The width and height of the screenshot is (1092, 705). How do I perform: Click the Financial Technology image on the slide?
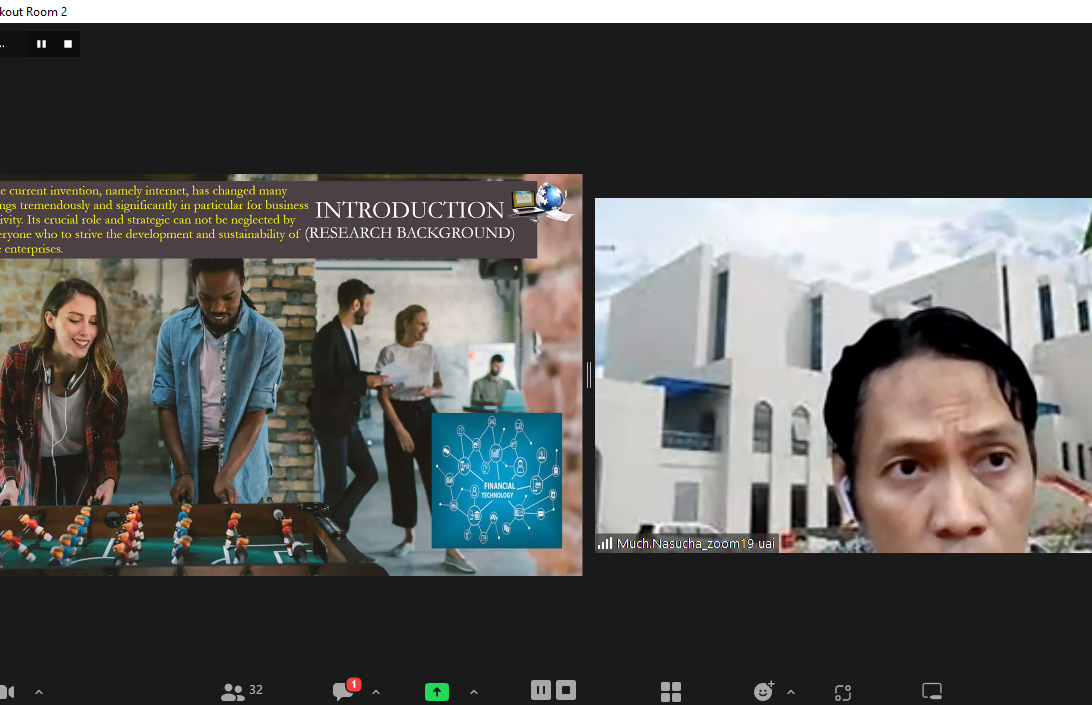[497, 481]
